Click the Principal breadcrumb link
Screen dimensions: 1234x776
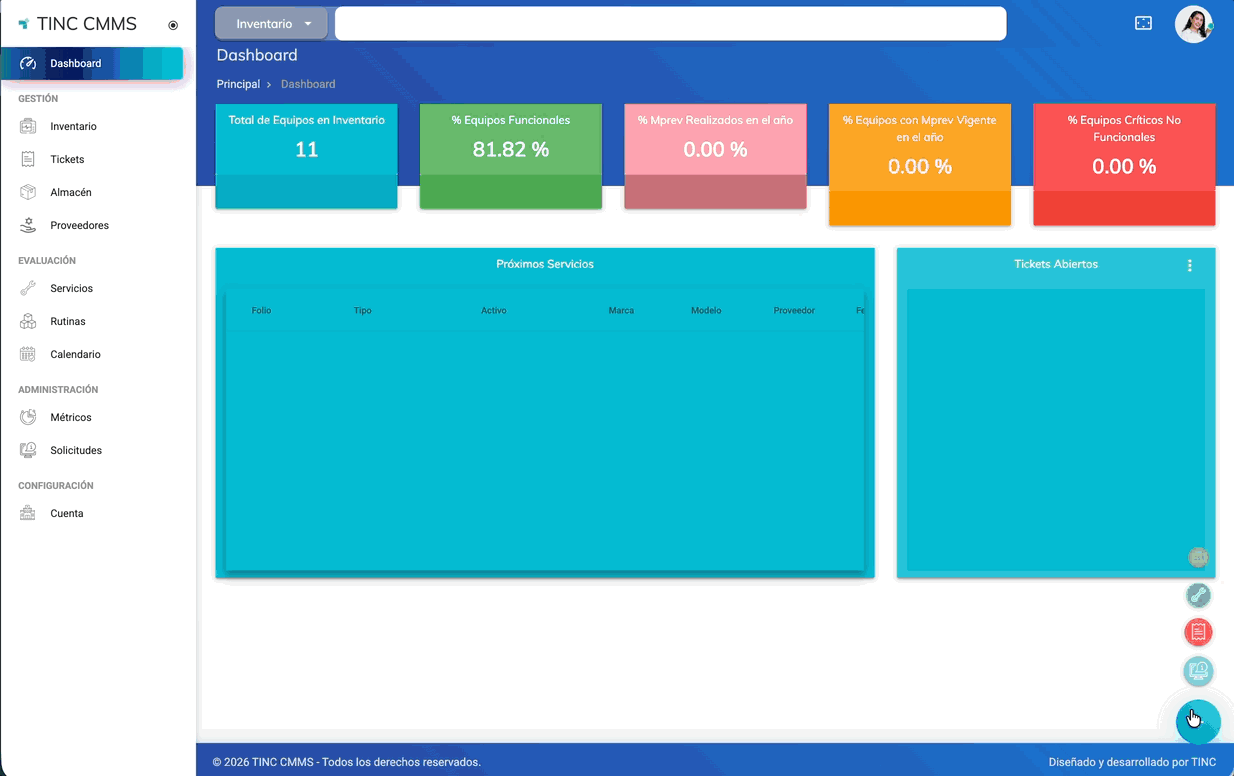(x=238, y=85)
